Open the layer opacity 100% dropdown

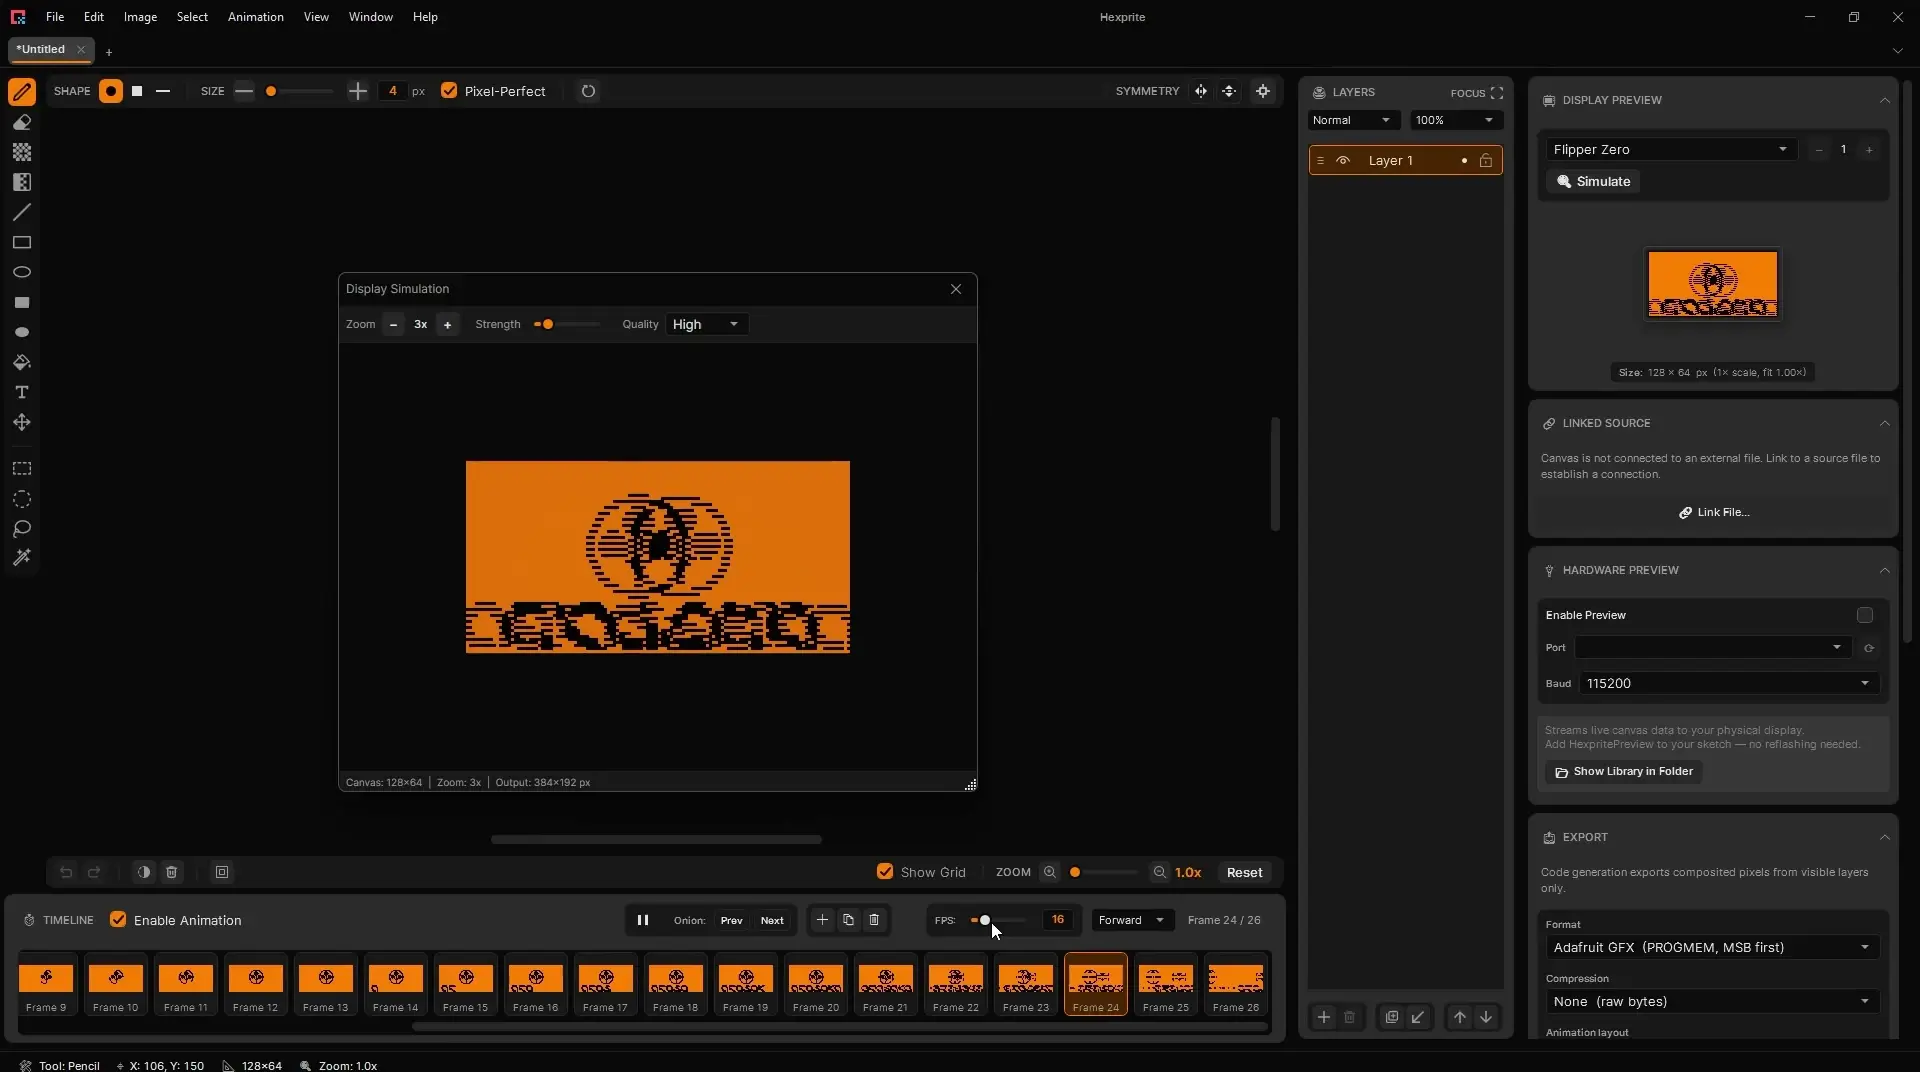coord(1457,120)
